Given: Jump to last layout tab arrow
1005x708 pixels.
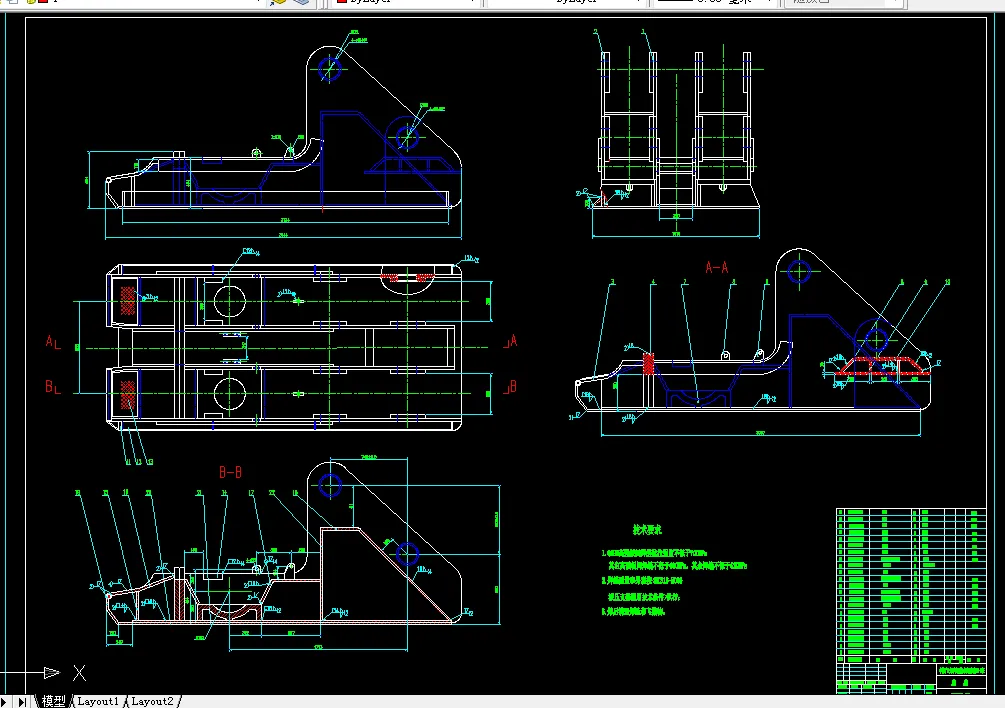Looking at the screenshot, I should (22, 702).
